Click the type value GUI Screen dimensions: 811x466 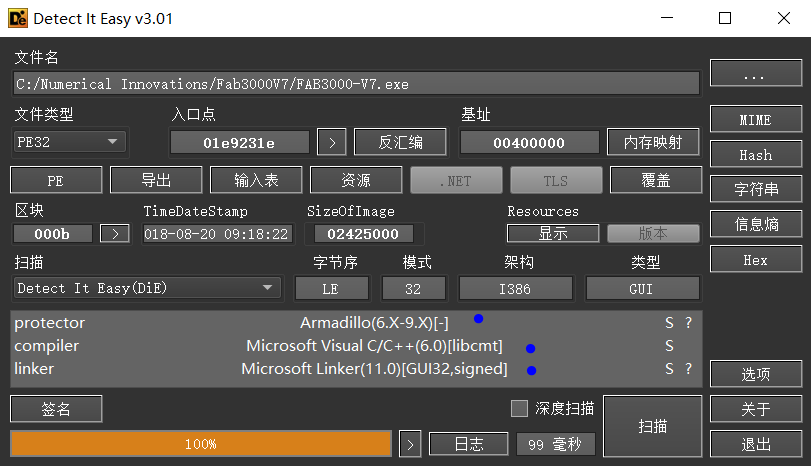click(642, 289)
